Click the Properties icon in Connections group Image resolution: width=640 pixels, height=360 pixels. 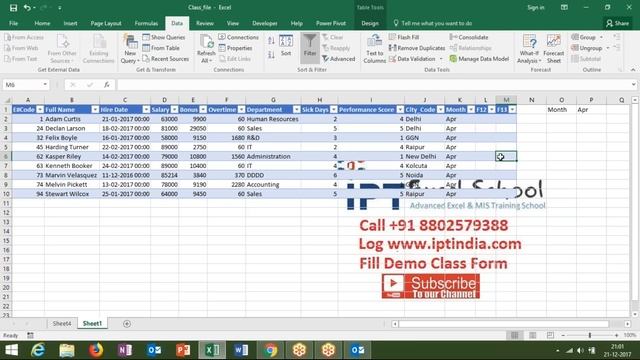tap(222, 48)
